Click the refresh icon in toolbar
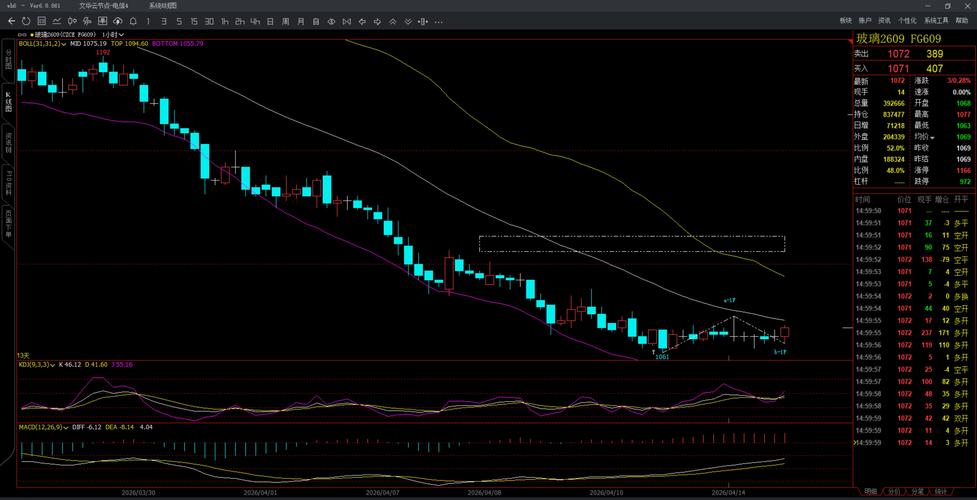977x500 pixels. click(x=26, y=21)
